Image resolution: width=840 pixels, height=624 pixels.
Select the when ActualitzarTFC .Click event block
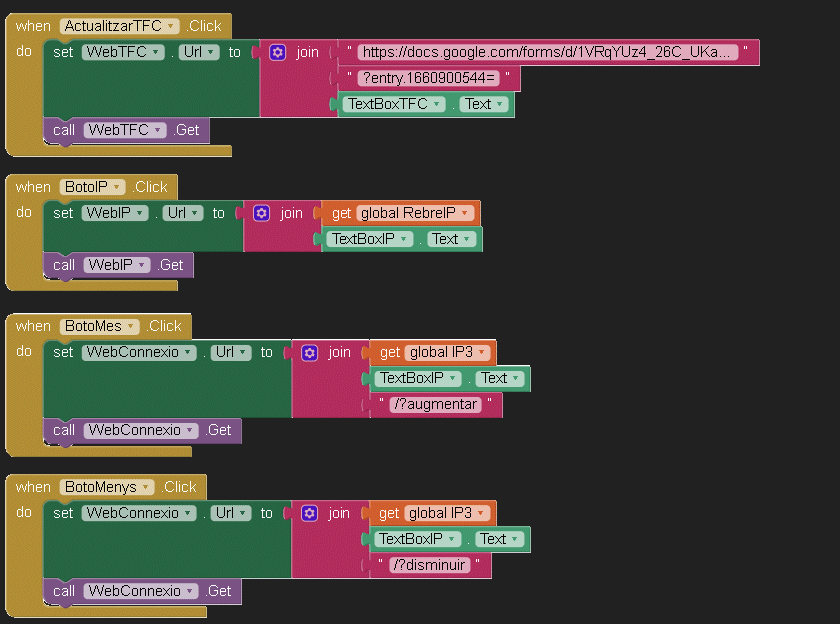point(35,26)
